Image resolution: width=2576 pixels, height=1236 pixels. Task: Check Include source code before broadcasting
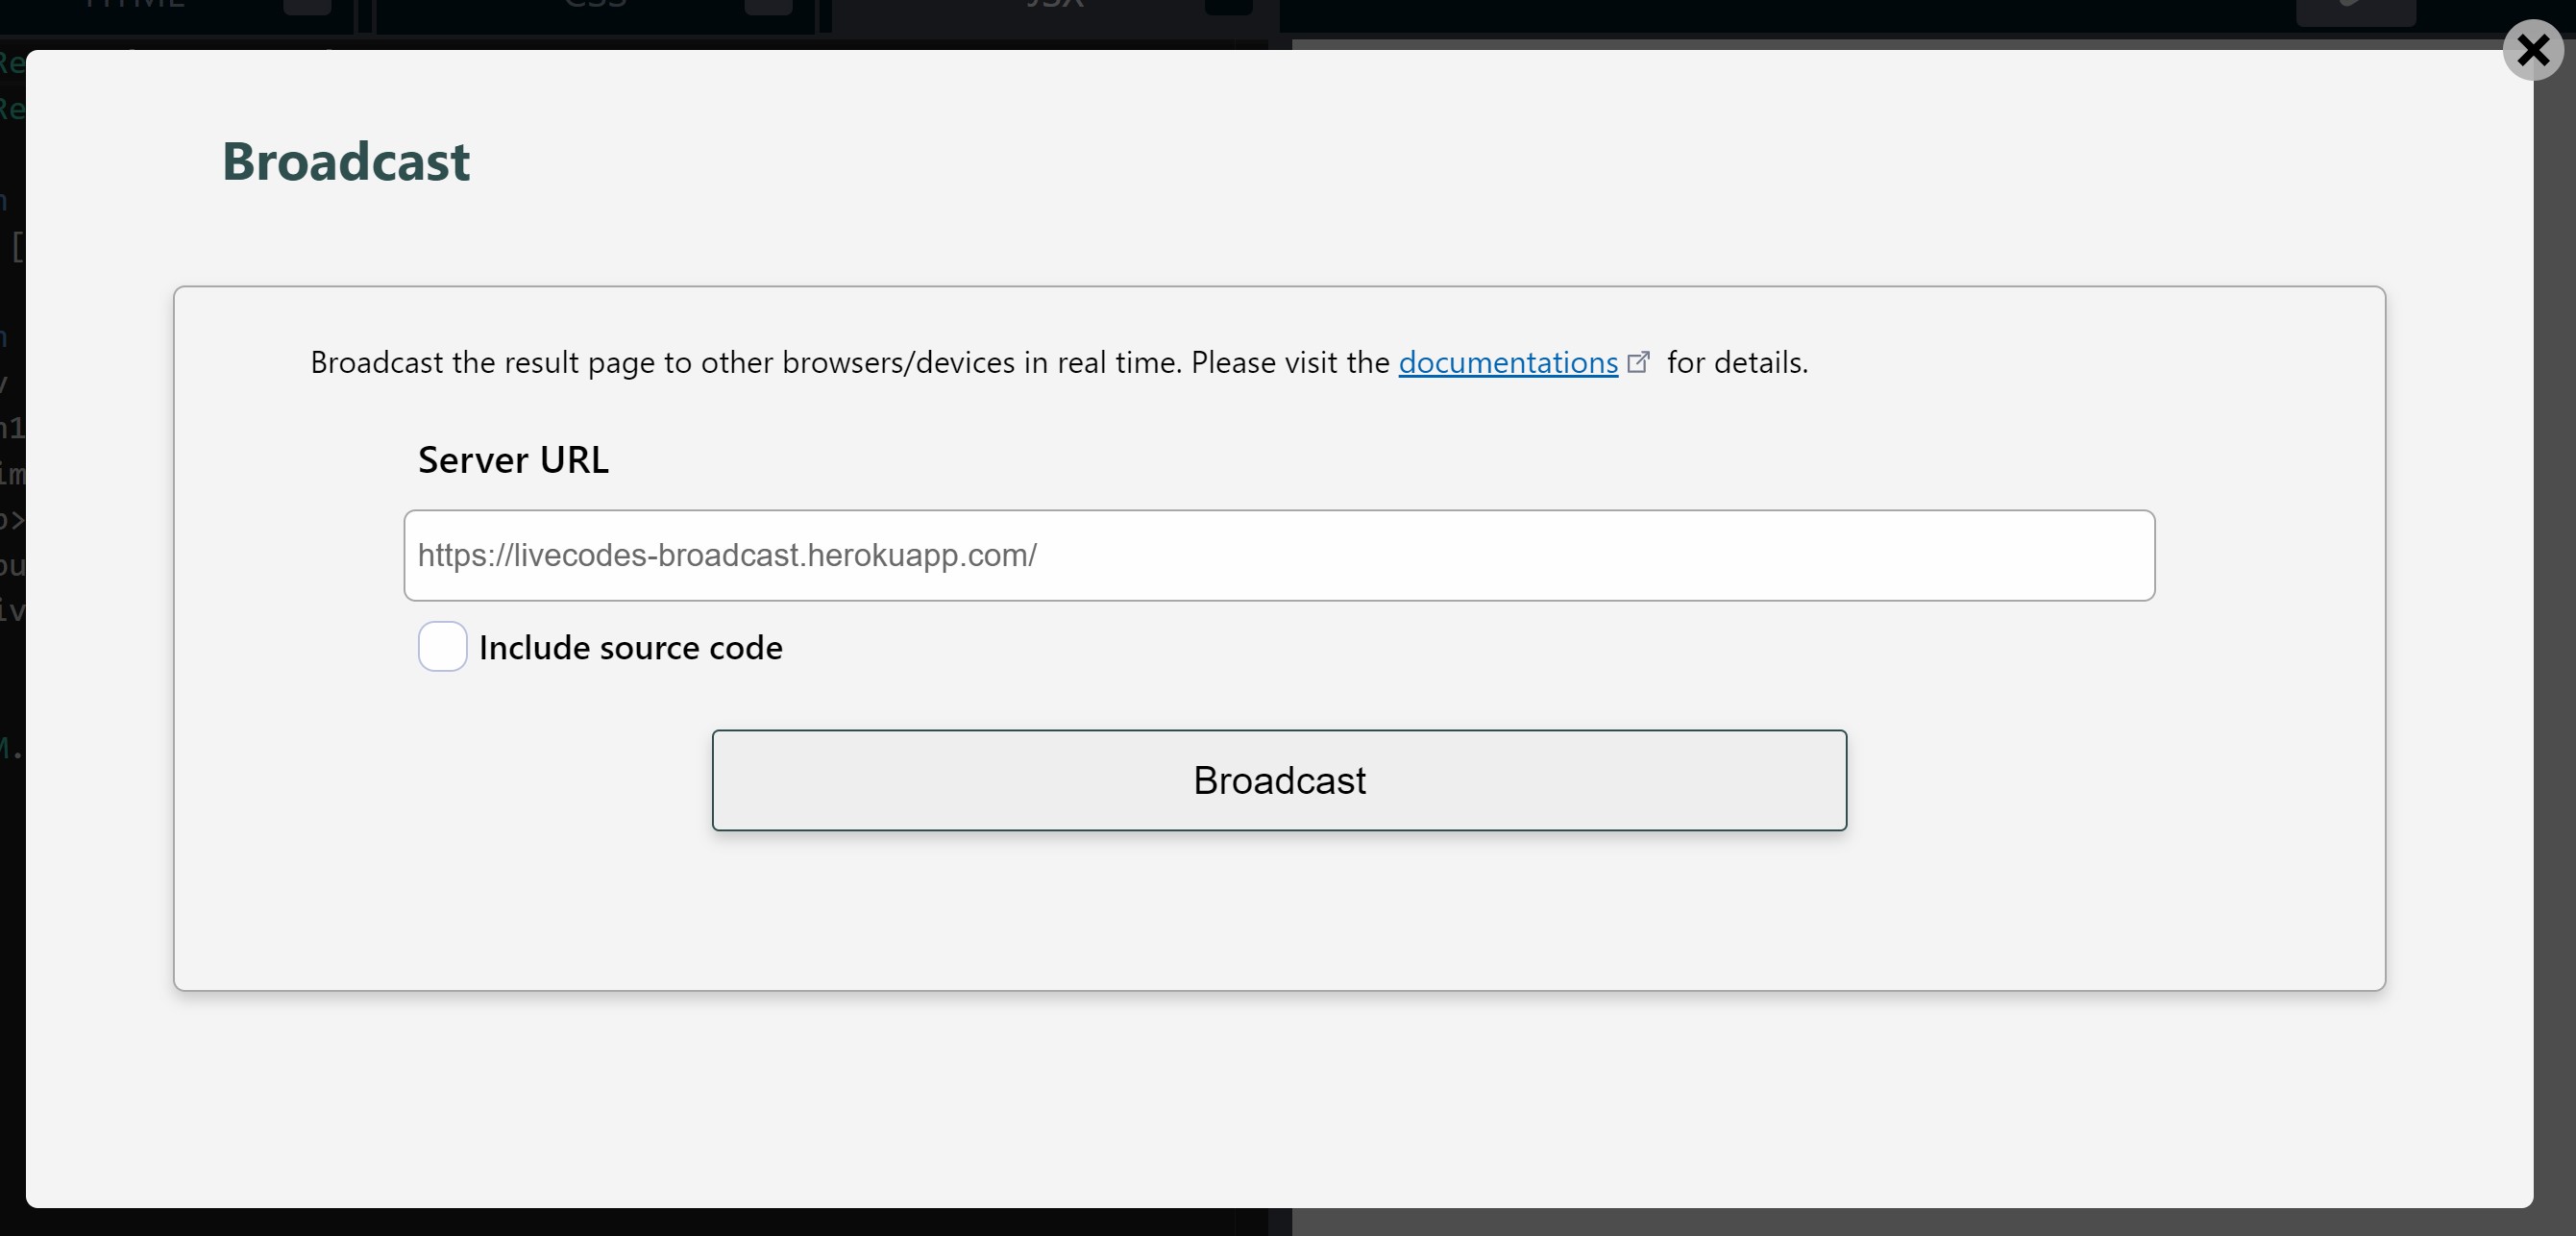pos(442,647)
